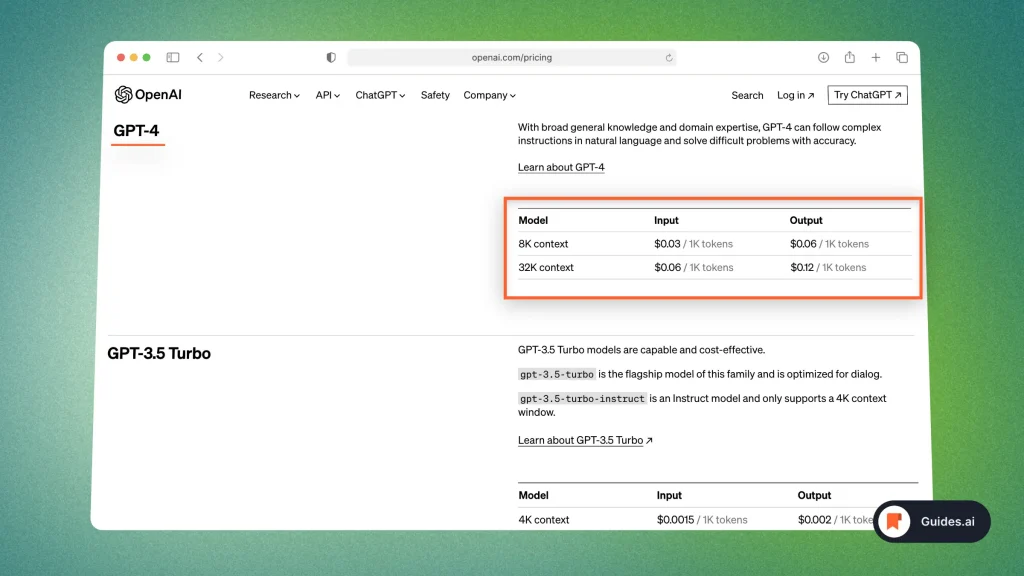Select the $0.03 input price for 8K context

coord(667,244)
